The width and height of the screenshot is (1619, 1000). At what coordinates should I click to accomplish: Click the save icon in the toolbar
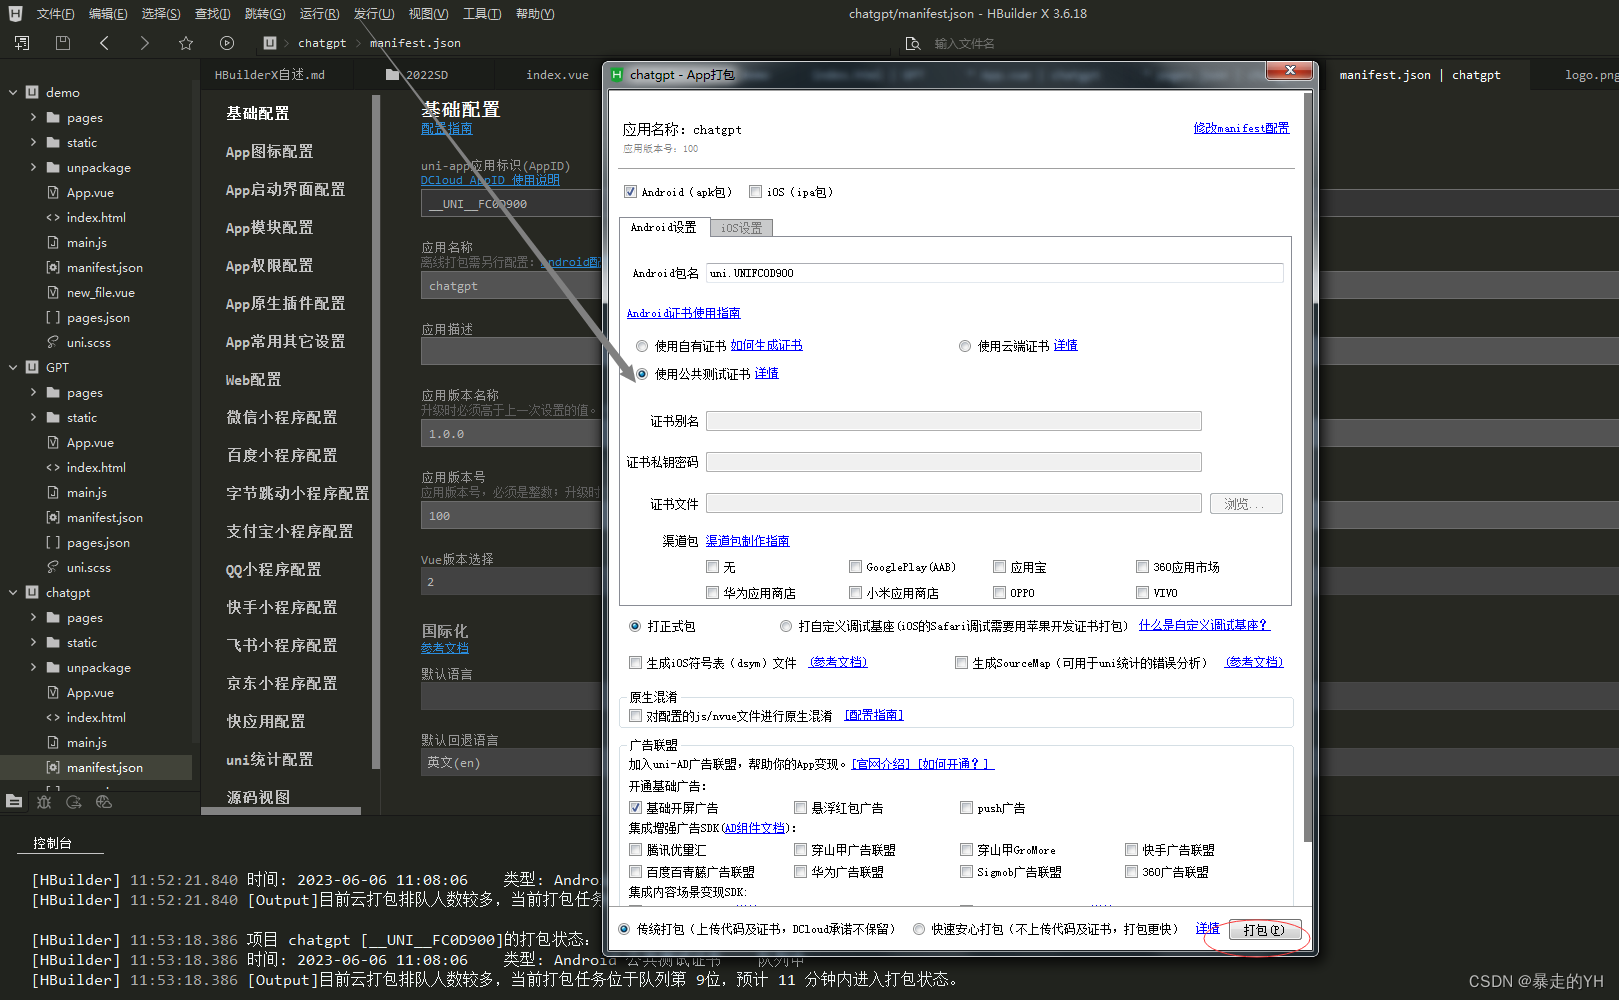(61, 43)
